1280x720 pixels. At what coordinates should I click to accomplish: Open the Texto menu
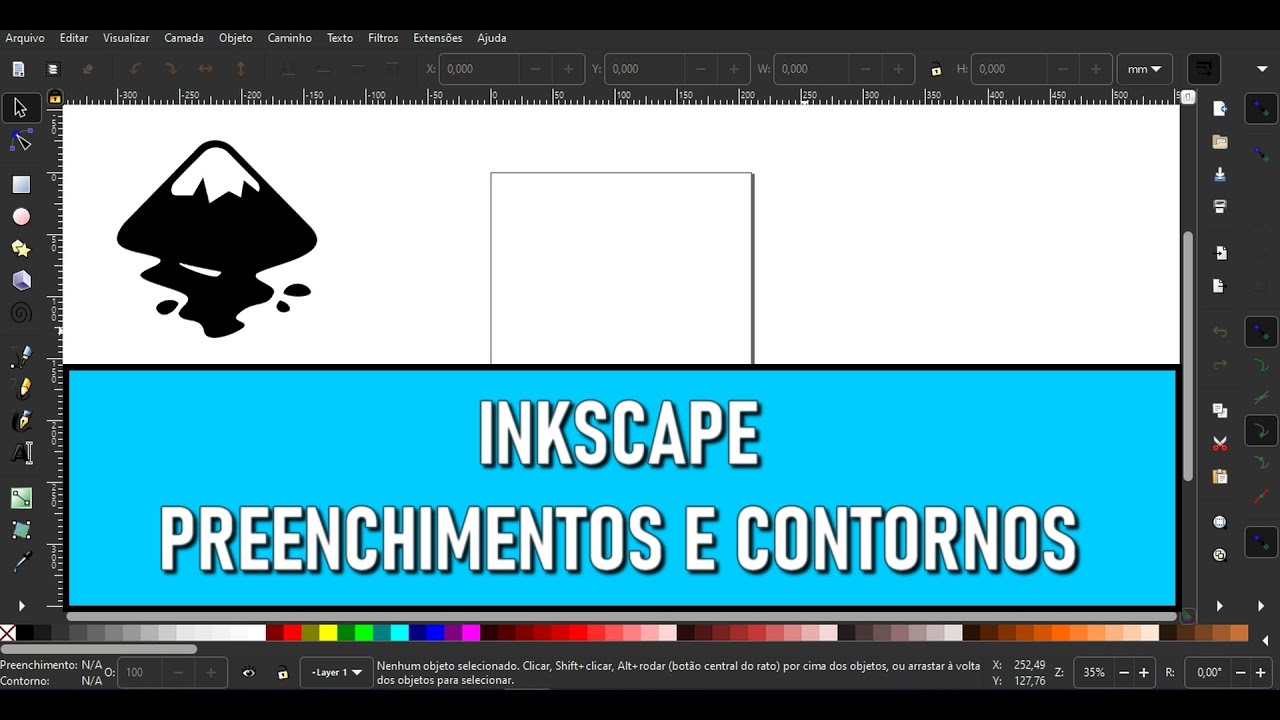340,38
